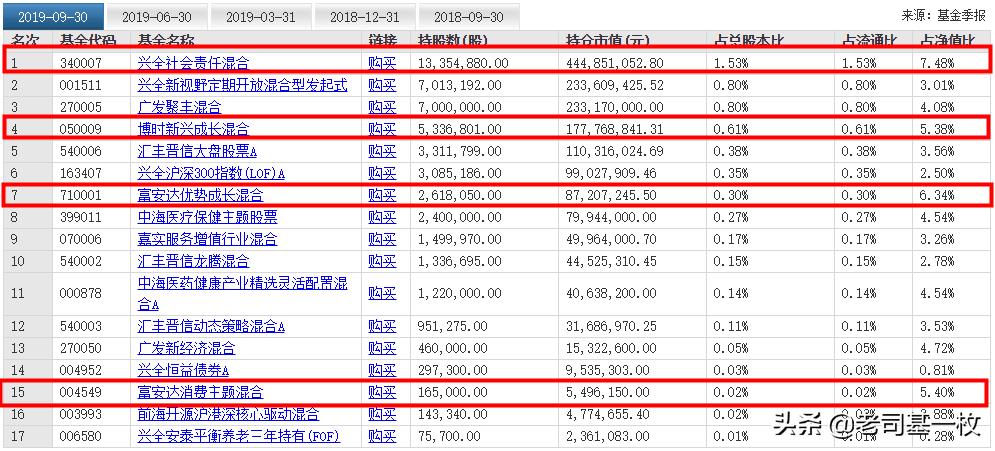Click market value 233,170,000.00
The width and height of the screenshot is (995, 451).
(x=615, y=107)
